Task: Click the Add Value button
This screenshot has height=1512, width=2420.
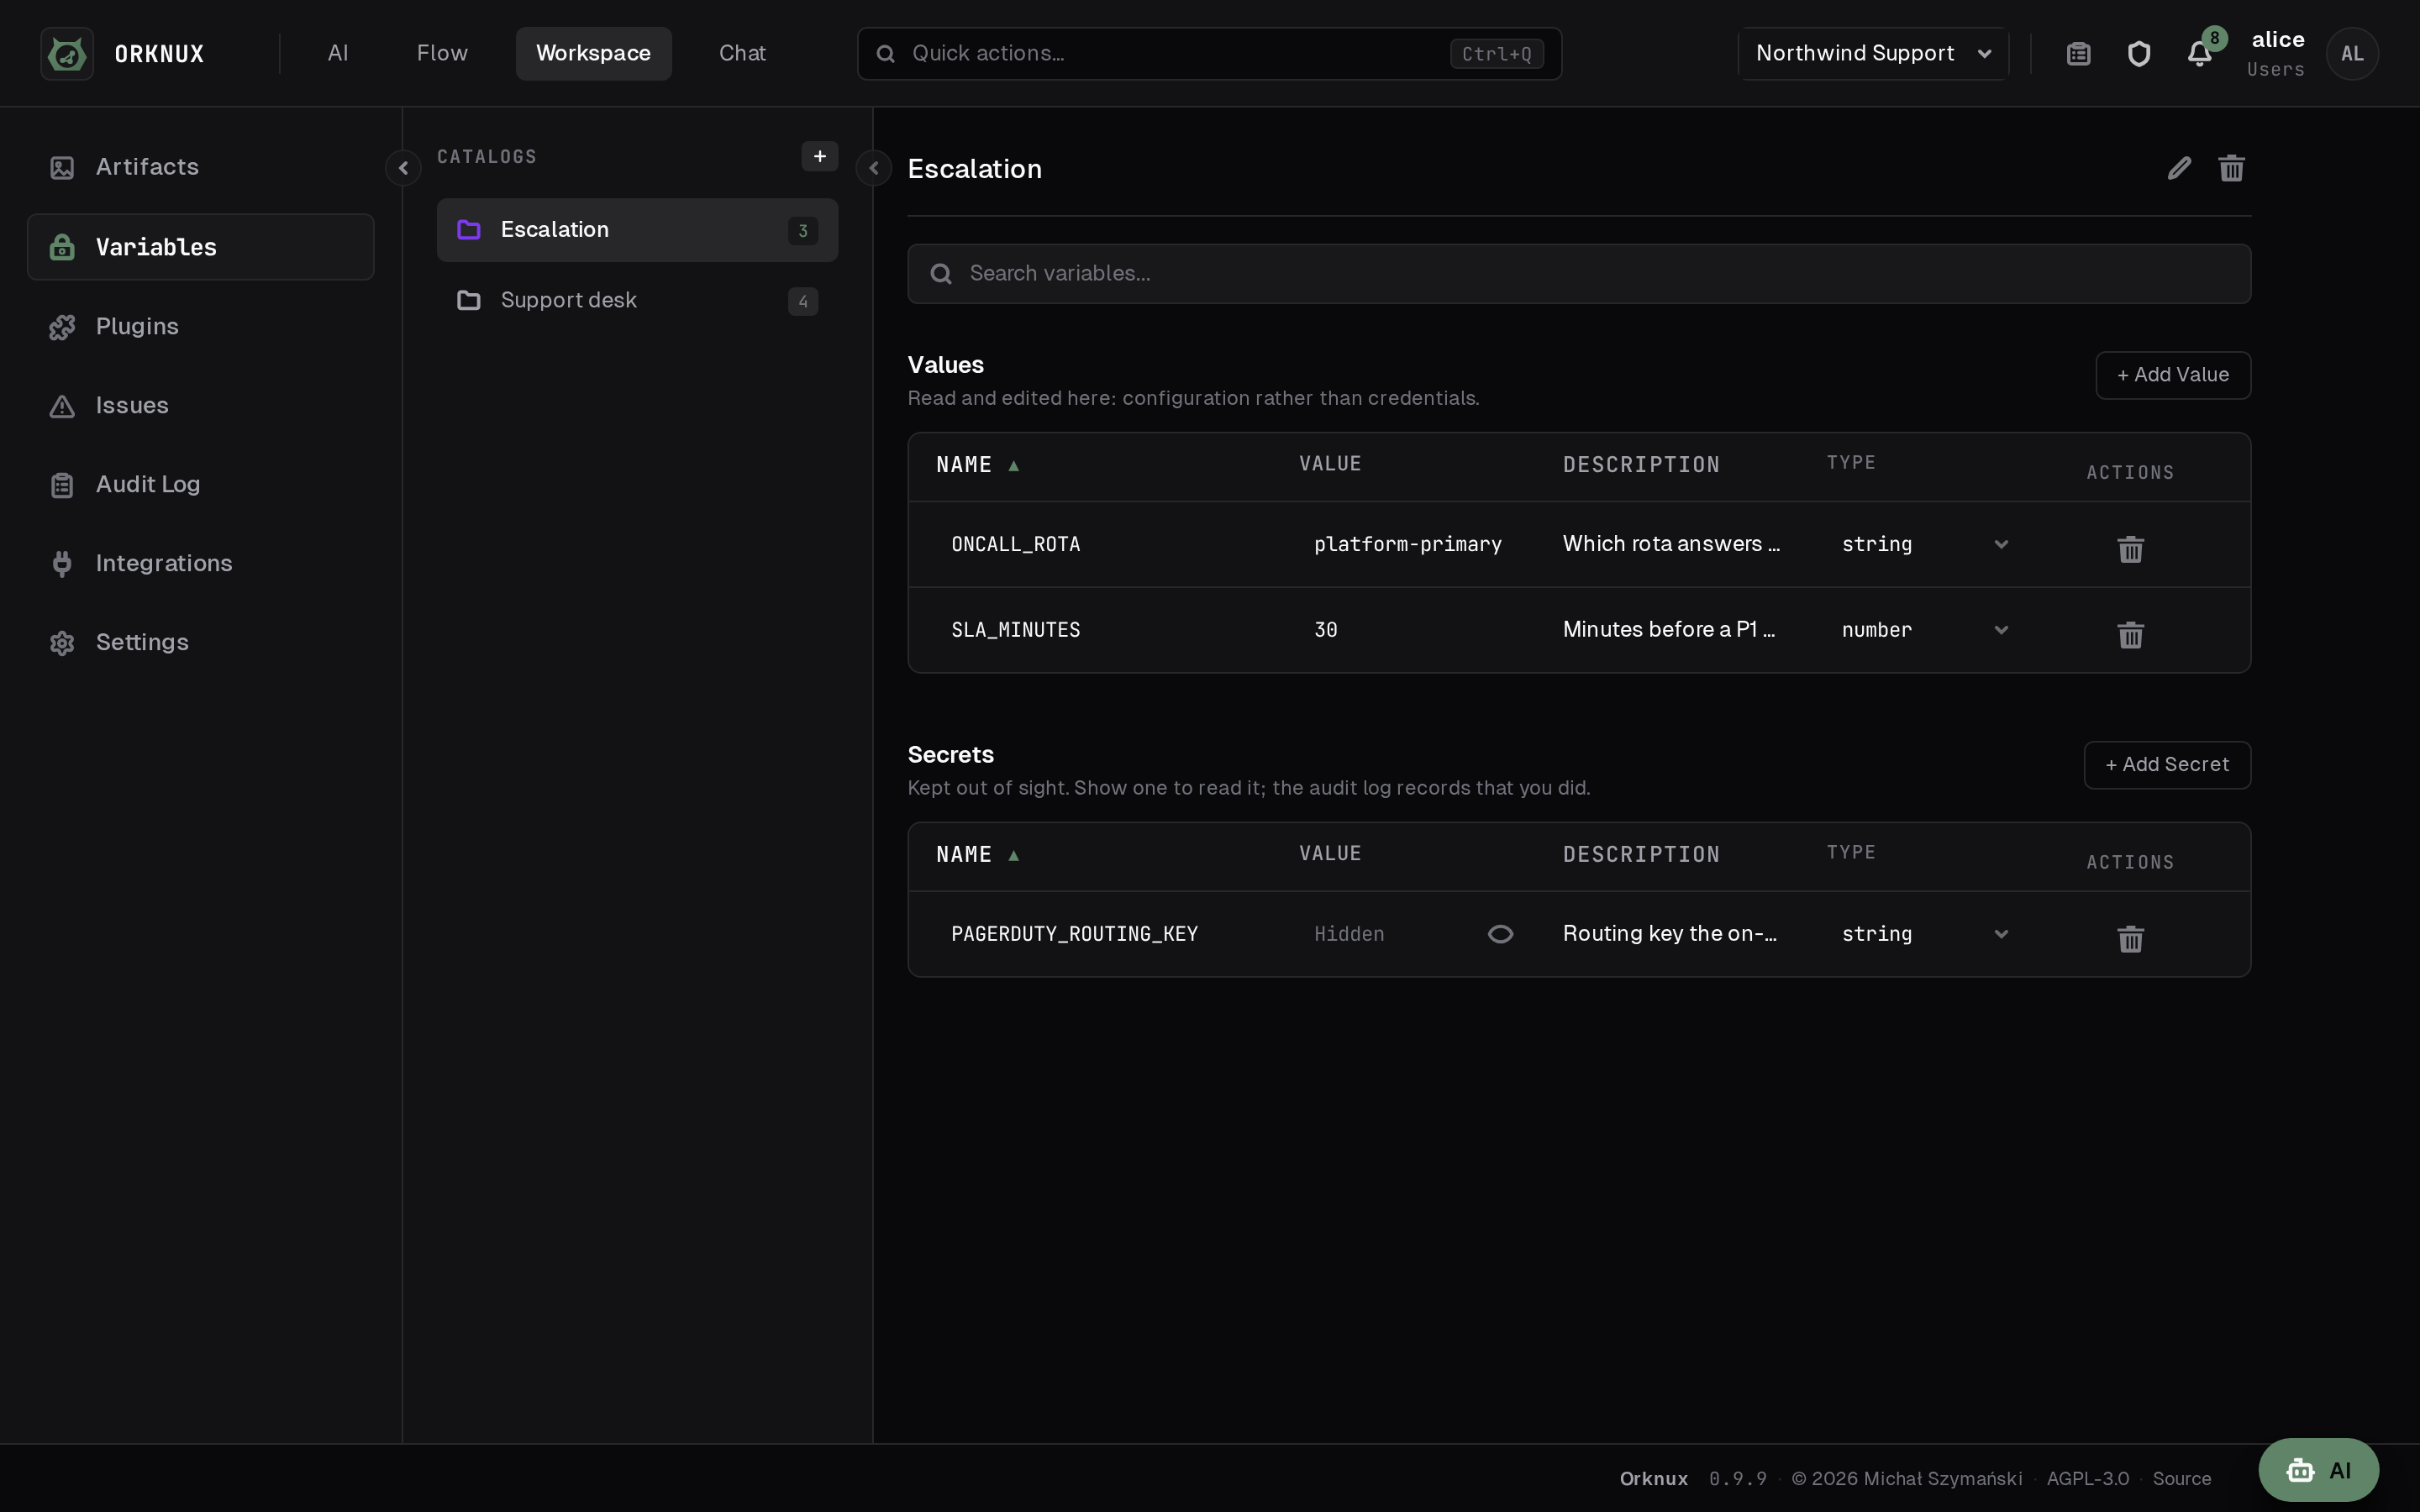Action: 2172,375
